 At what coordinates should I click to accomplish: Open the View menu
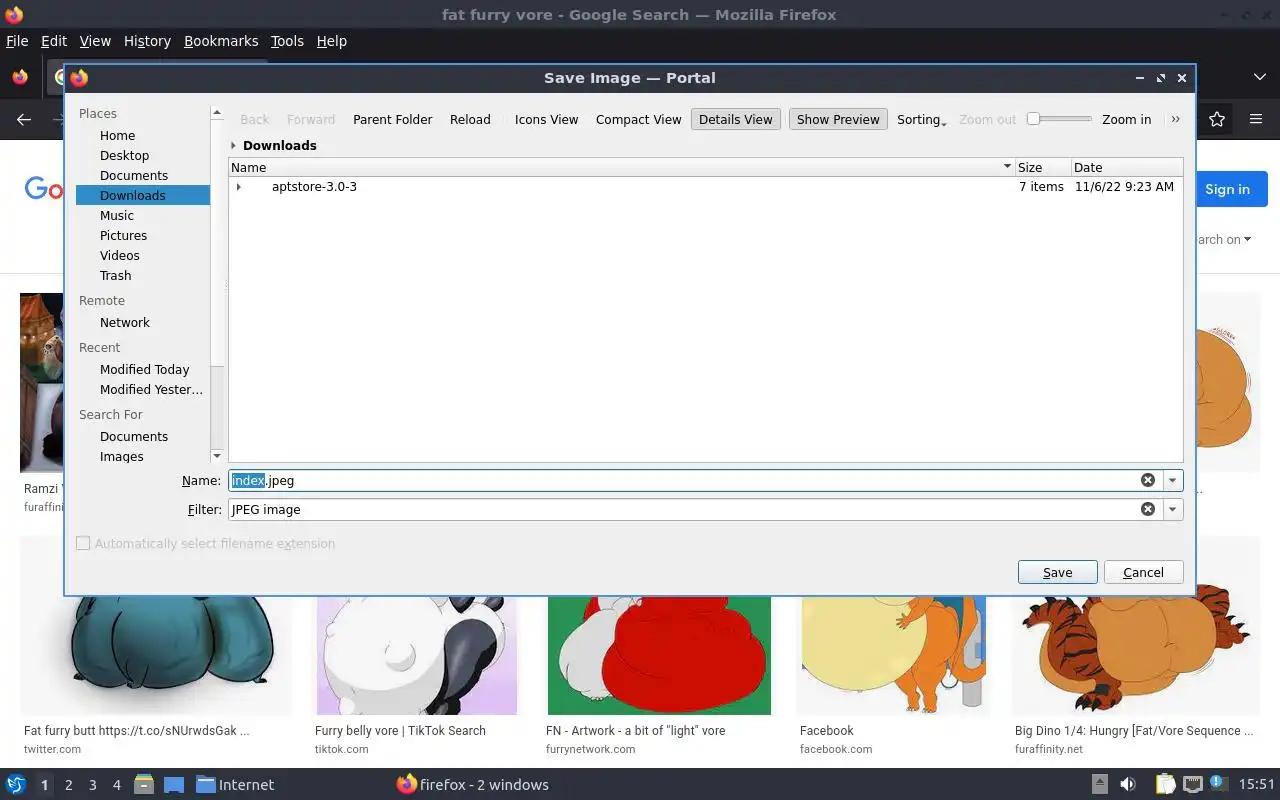95,41
